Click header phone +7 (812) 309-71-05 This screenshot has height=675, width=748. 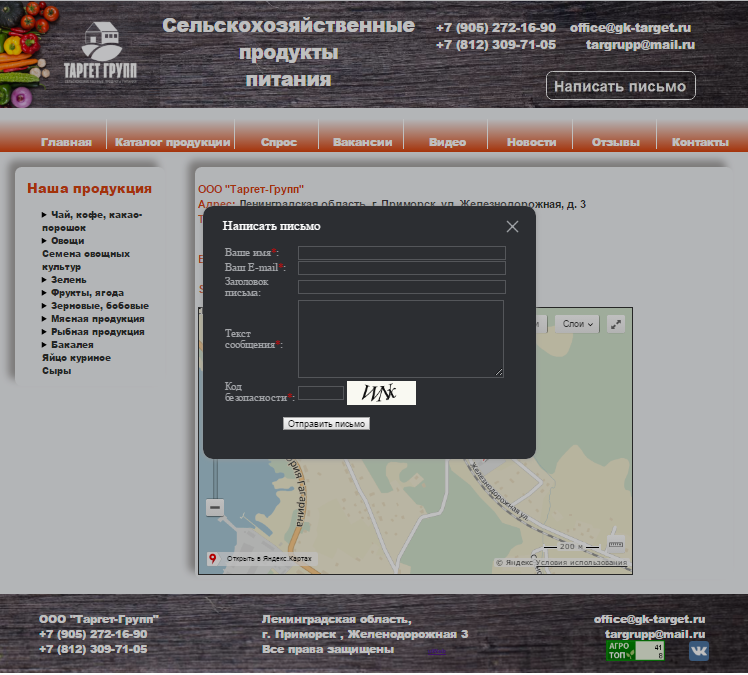point(496,45)
